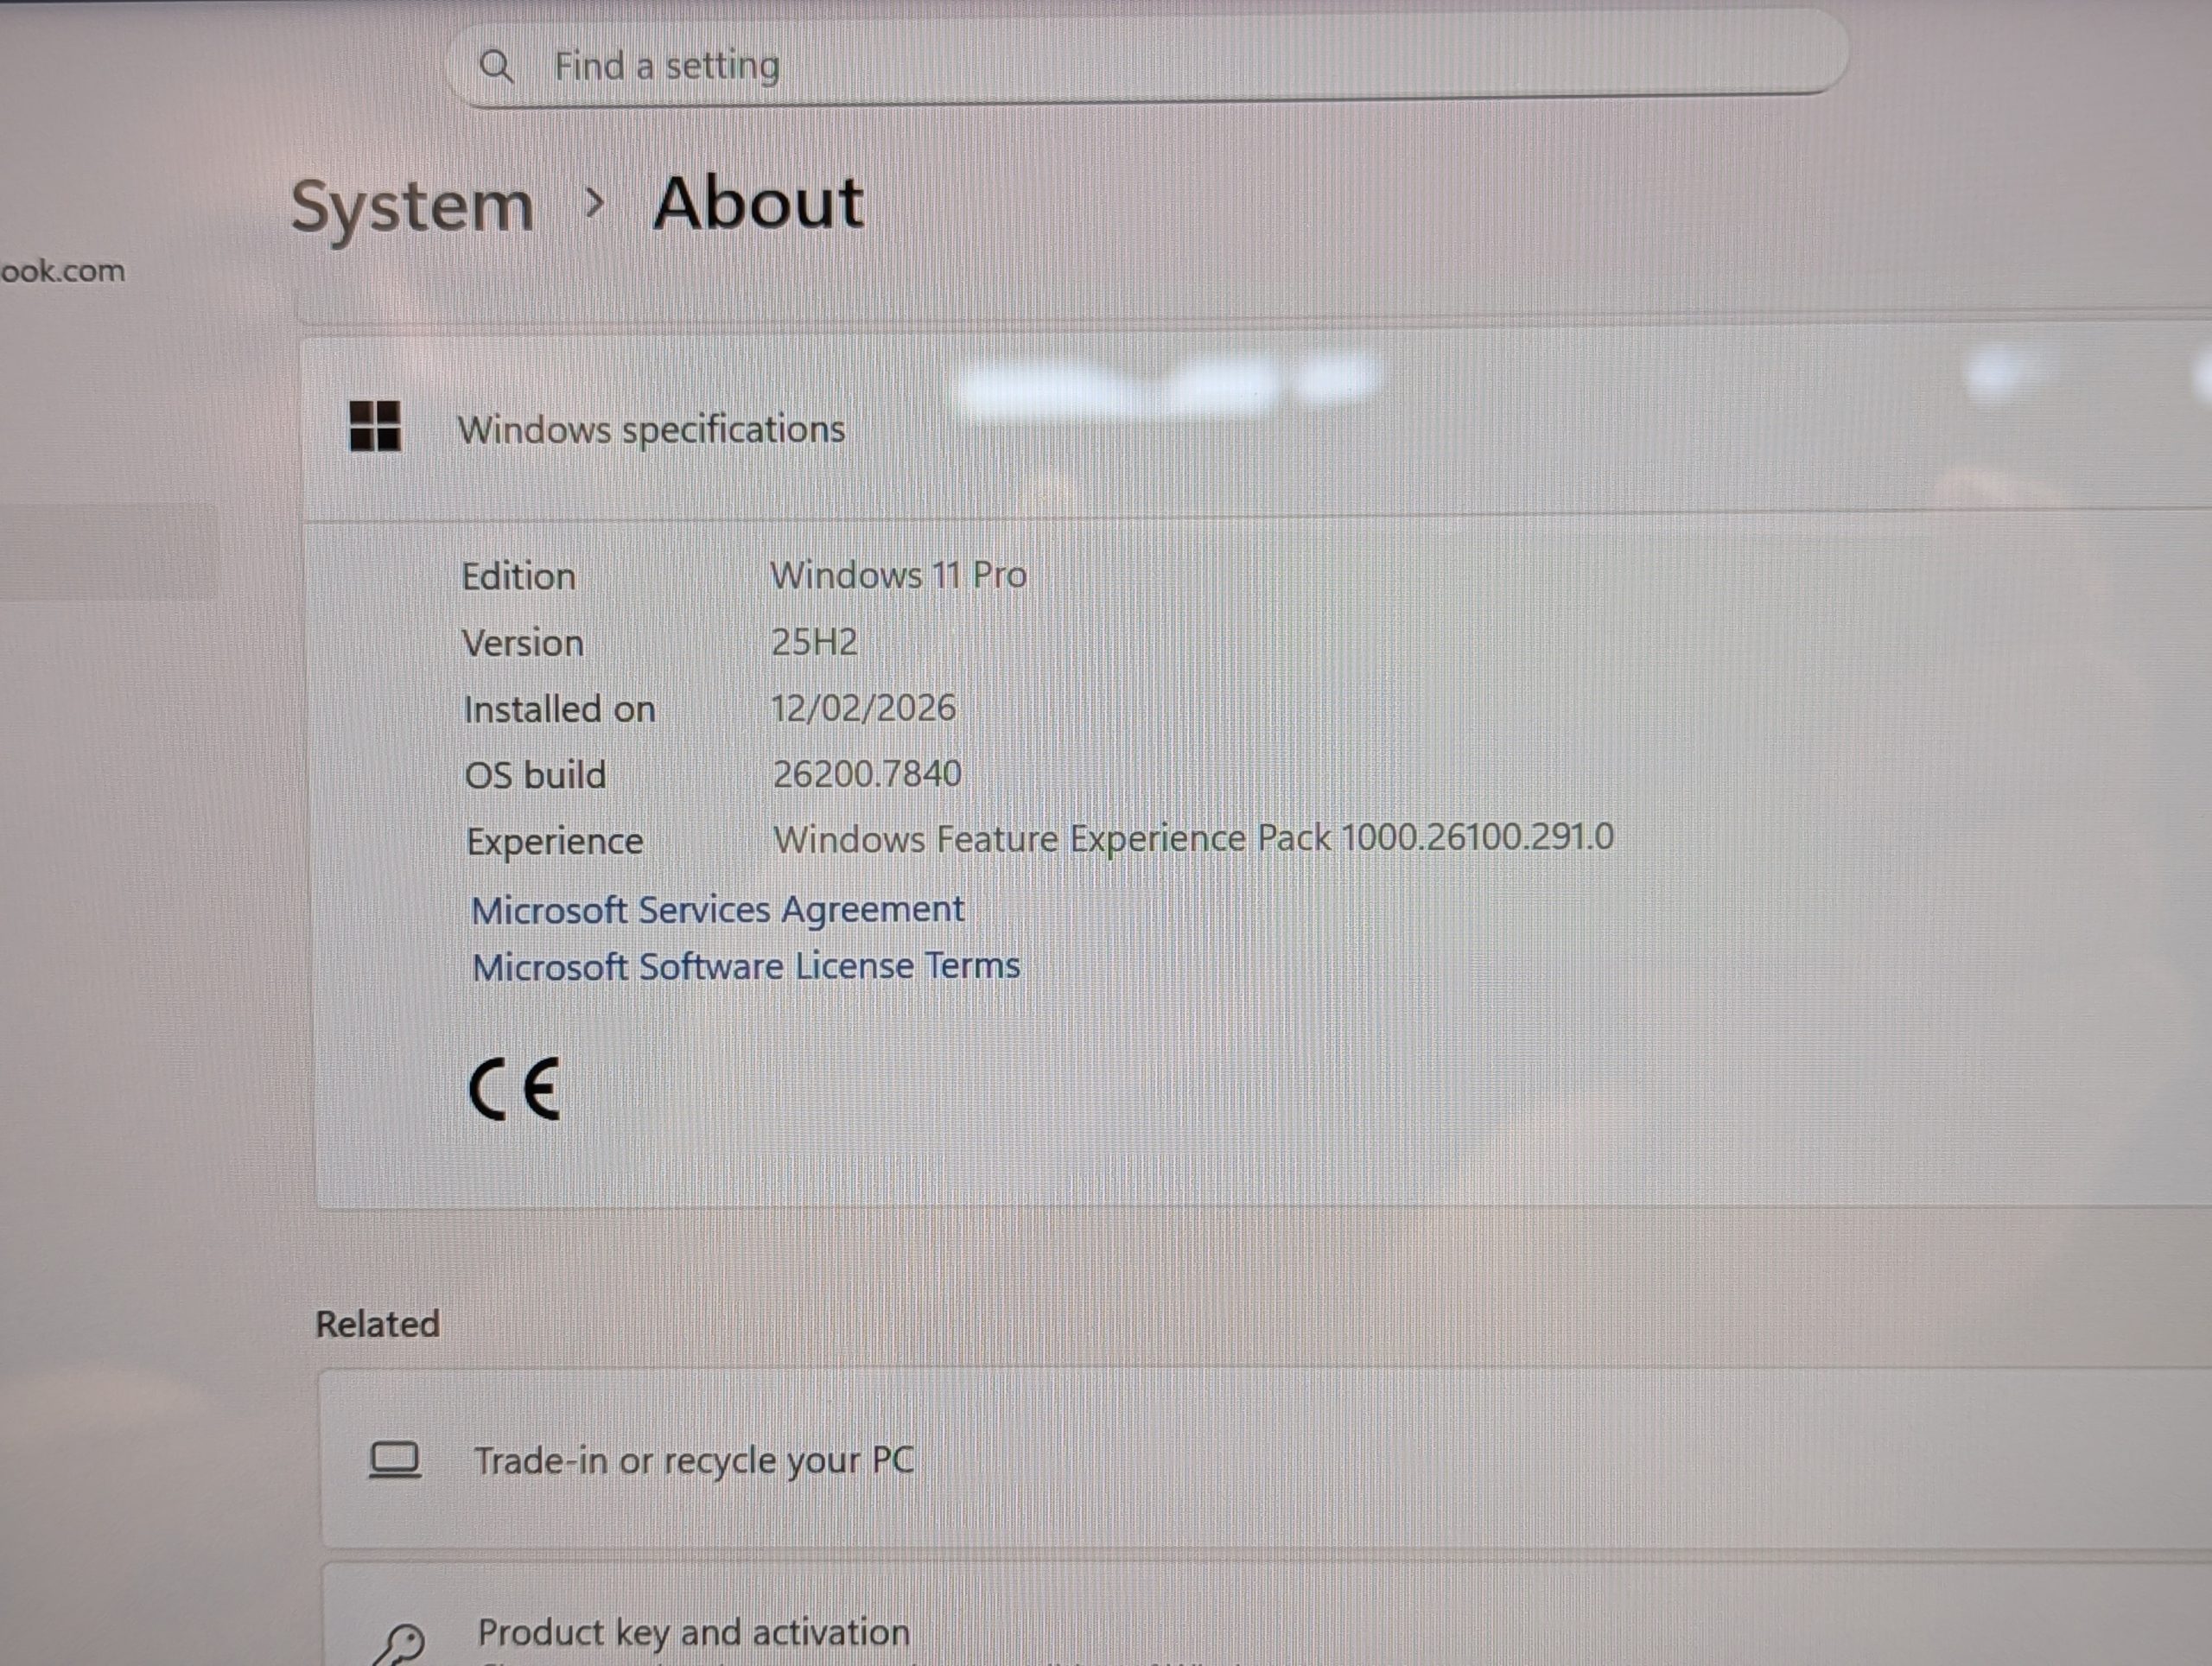The image size is (2212, 1666).
Task: Click the Windows Feature Experience Pack text
Action: pyautogui.click(x=1193, y=838)
